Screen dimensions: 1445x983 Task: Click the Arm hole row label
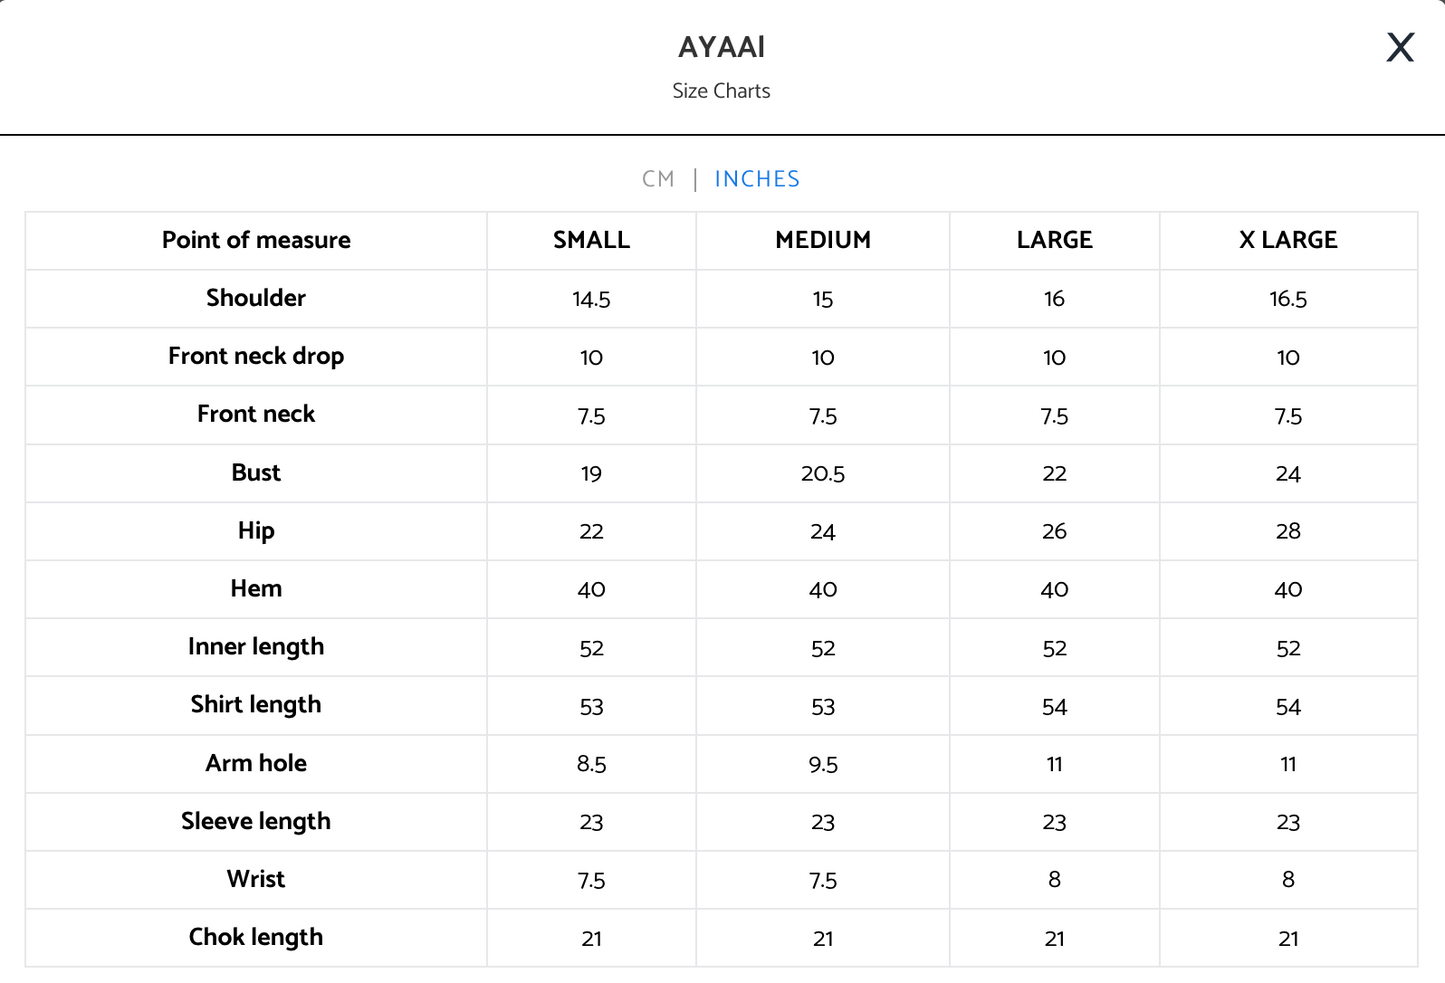256,763
